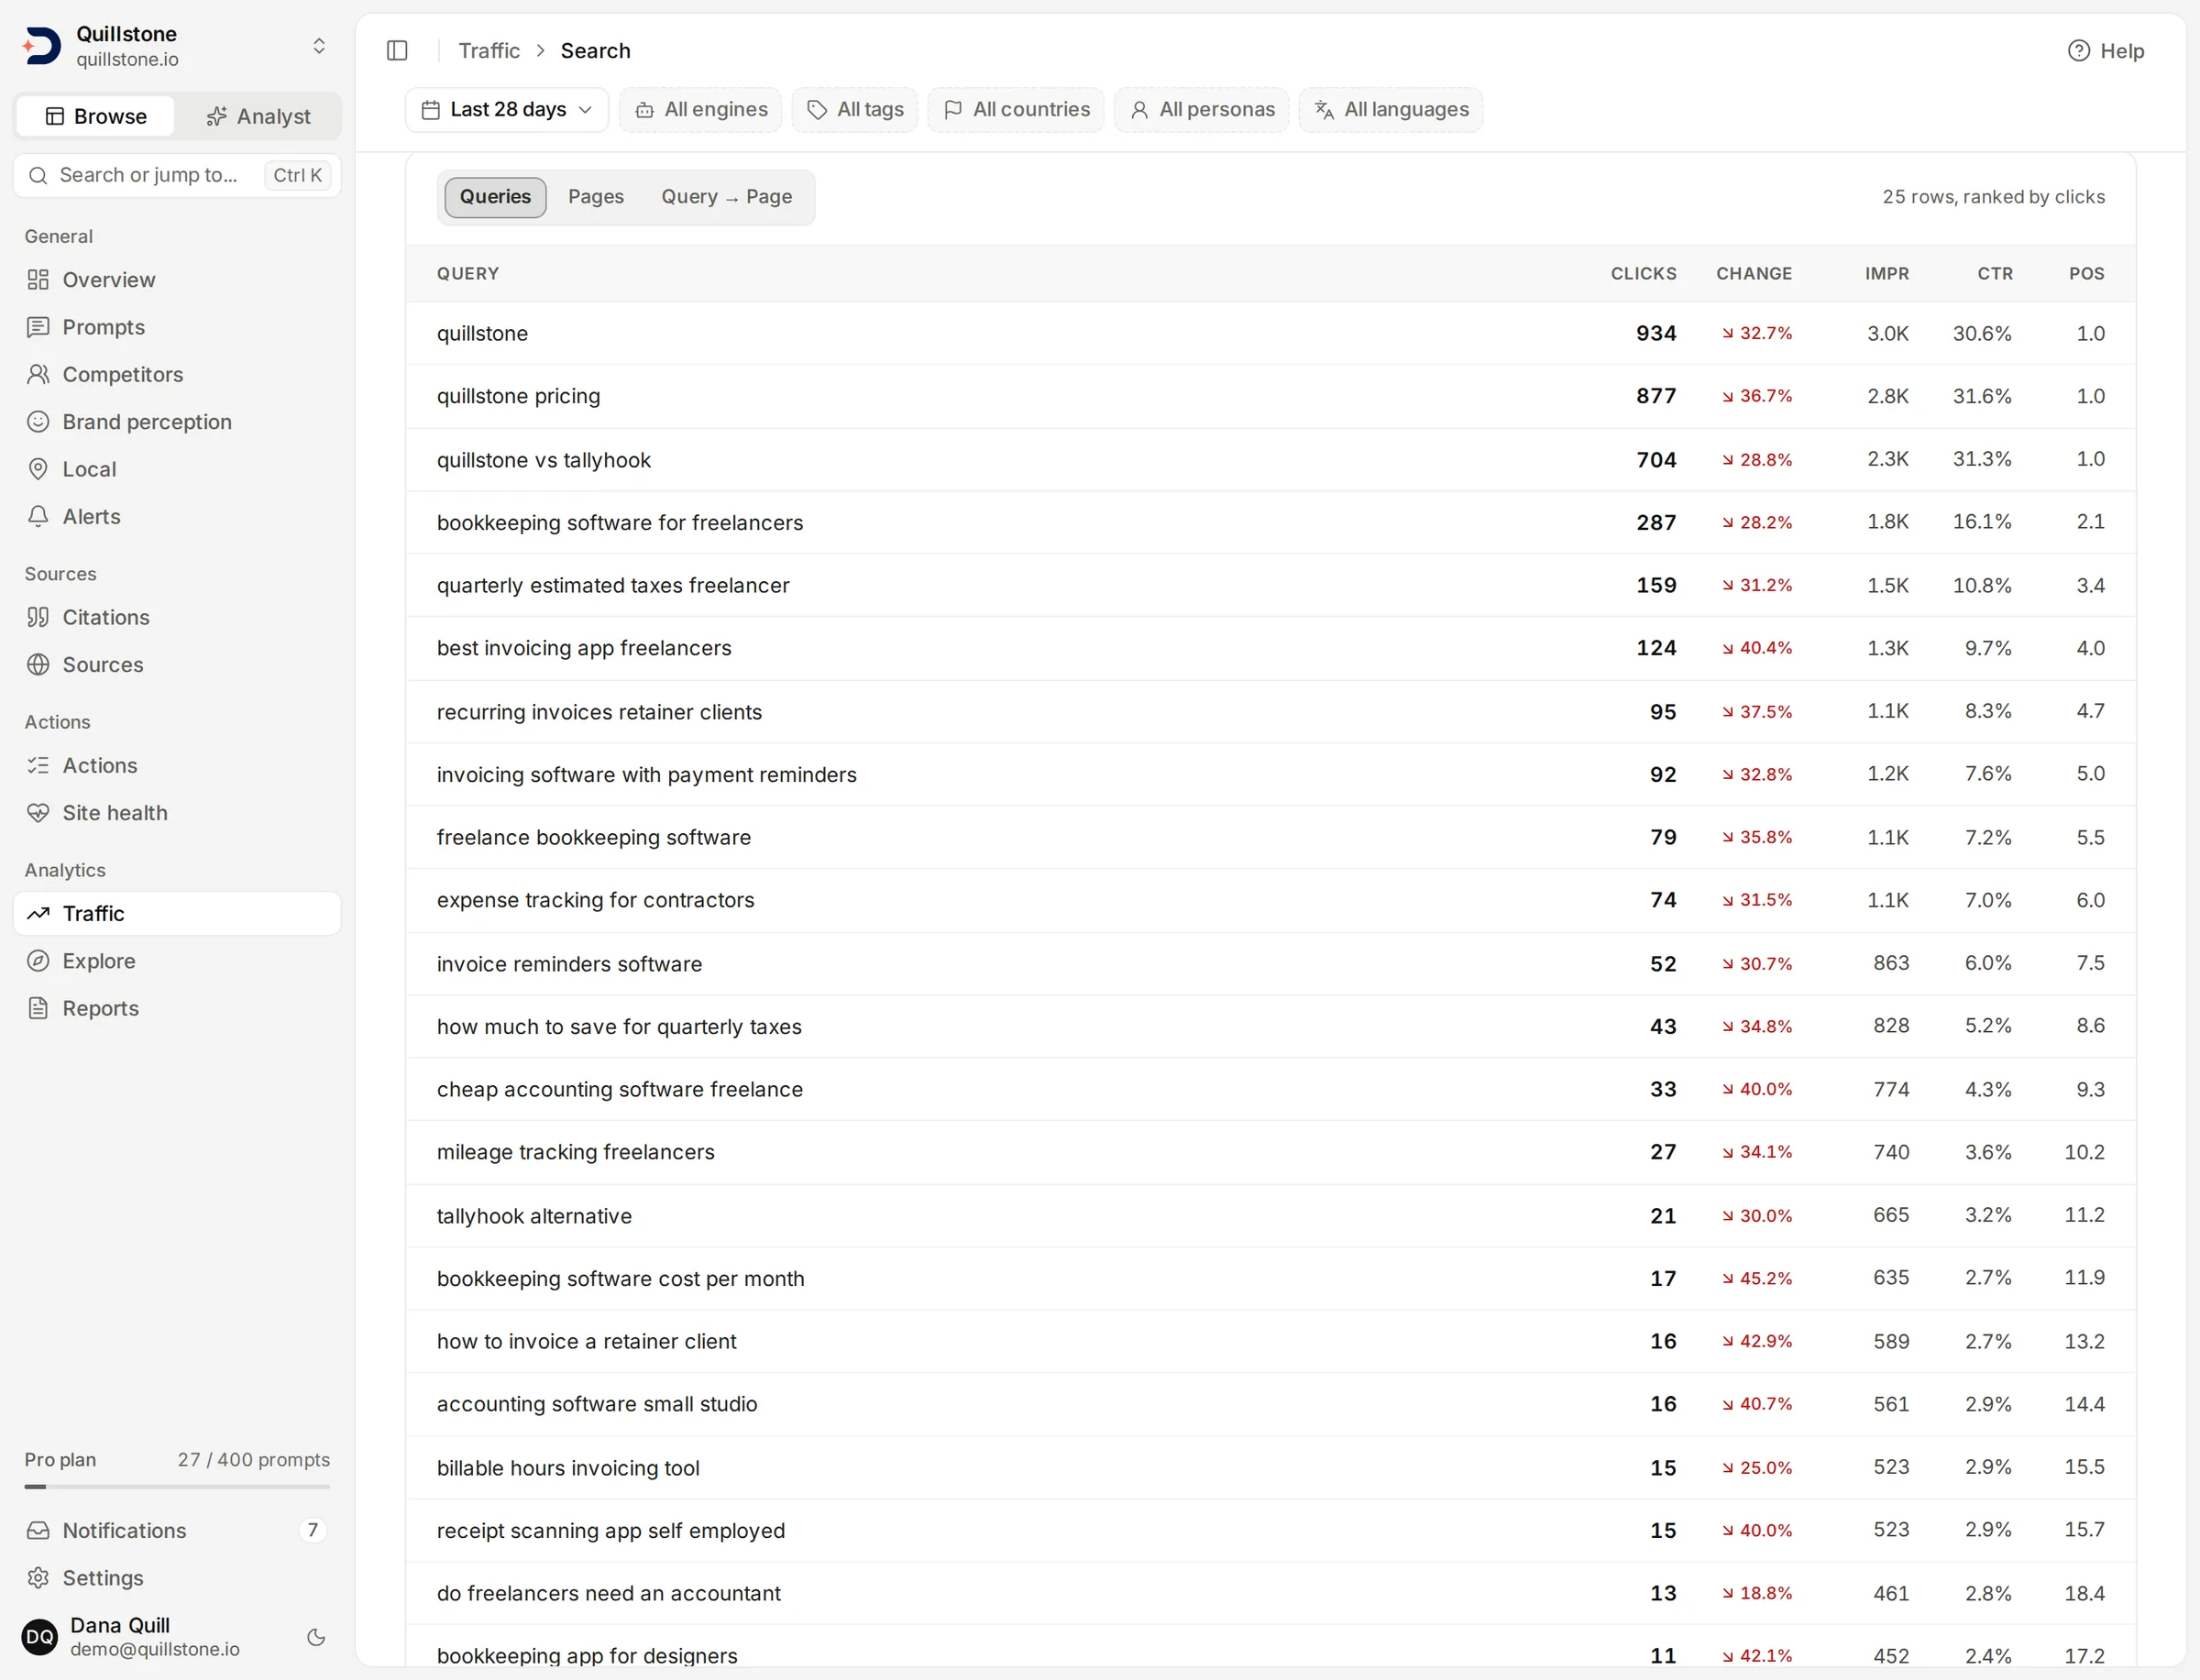Select the Local pin item
Viewport: 2200px width, 1680px height.
pos(177,469)
